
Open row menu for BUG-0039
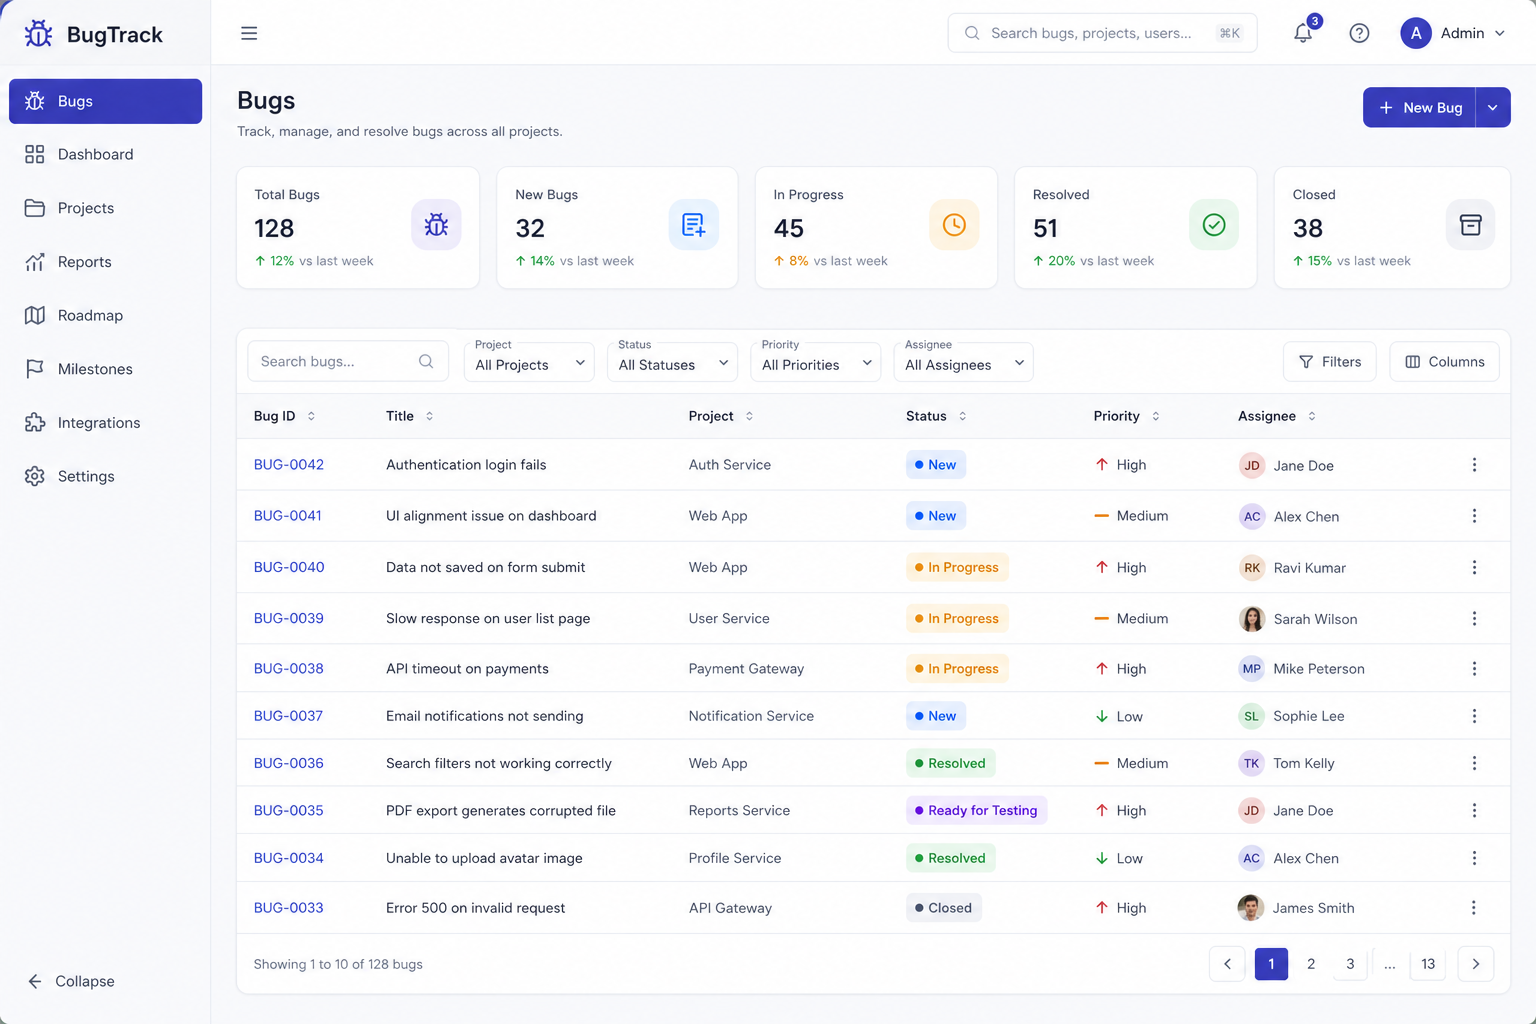tap(1474, 619)
